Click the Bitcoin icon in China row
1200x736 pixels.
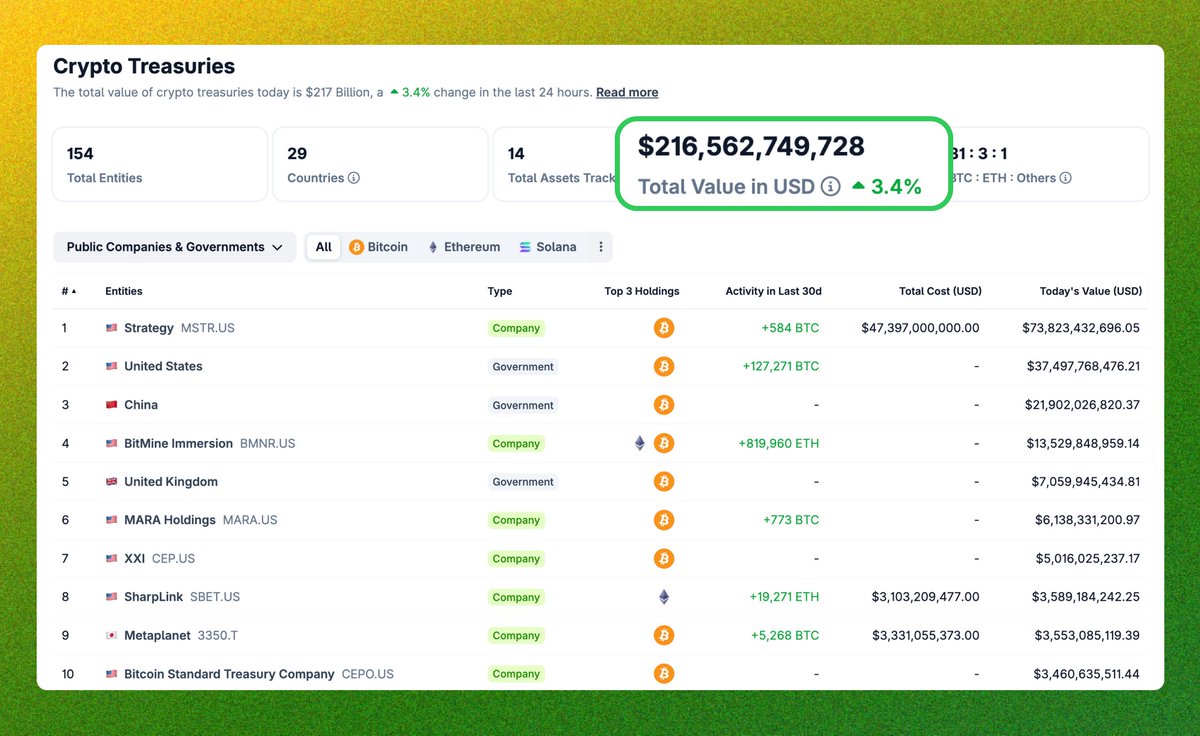click(x=664, y=405)
